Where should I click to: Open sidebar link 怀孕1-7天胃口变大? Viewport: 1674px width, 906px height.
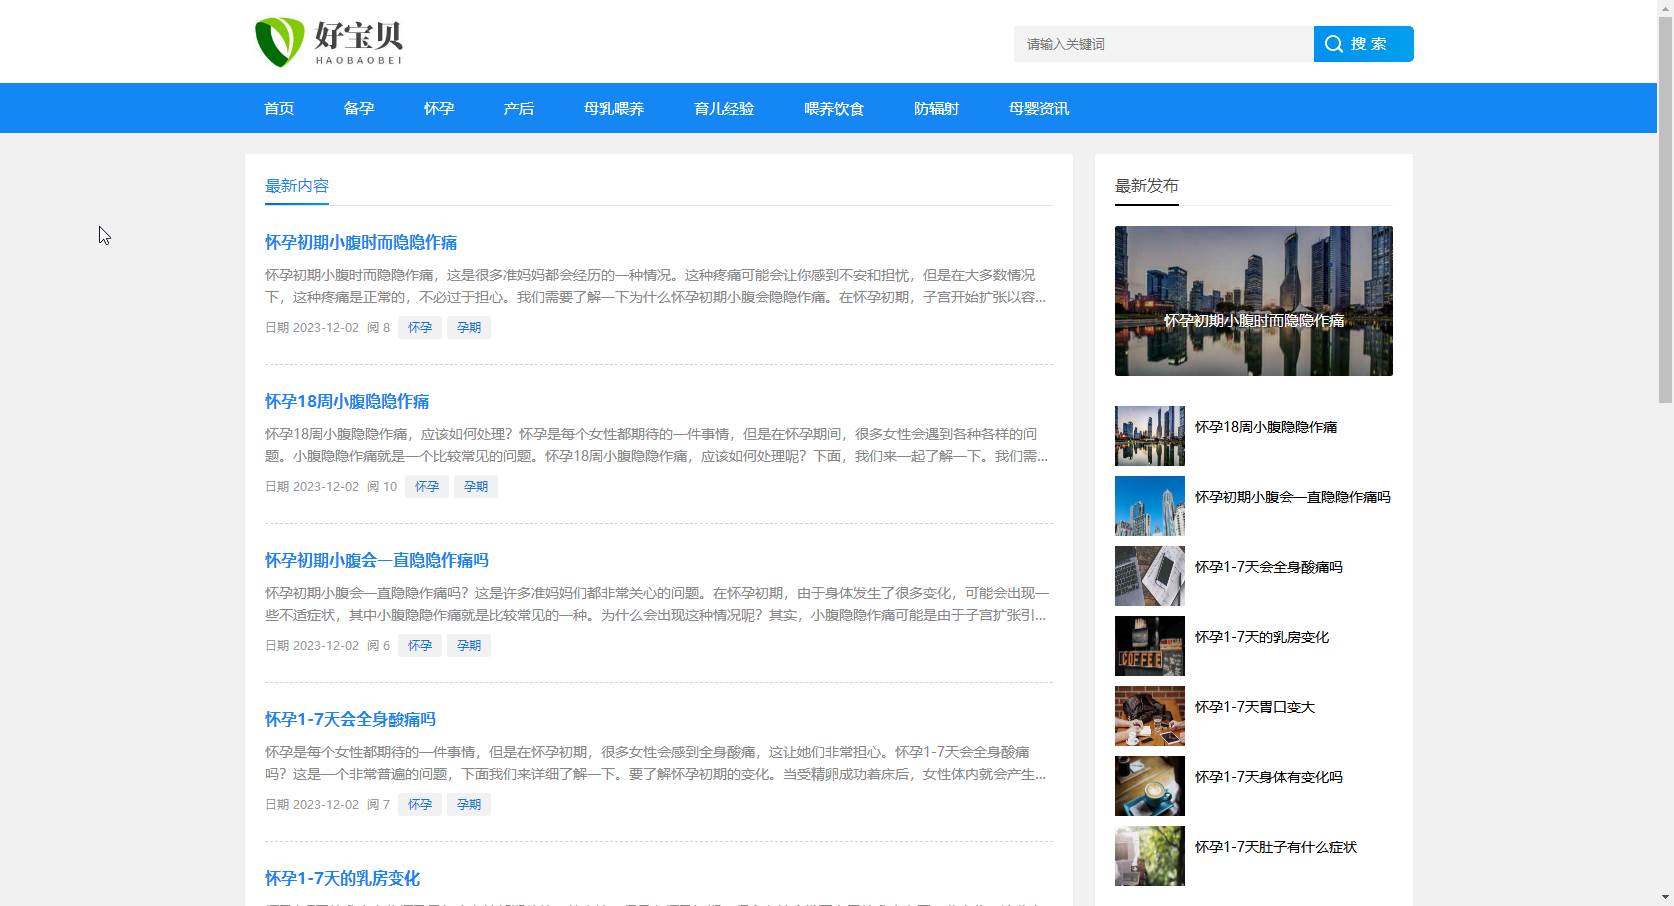click(1255, 707)
